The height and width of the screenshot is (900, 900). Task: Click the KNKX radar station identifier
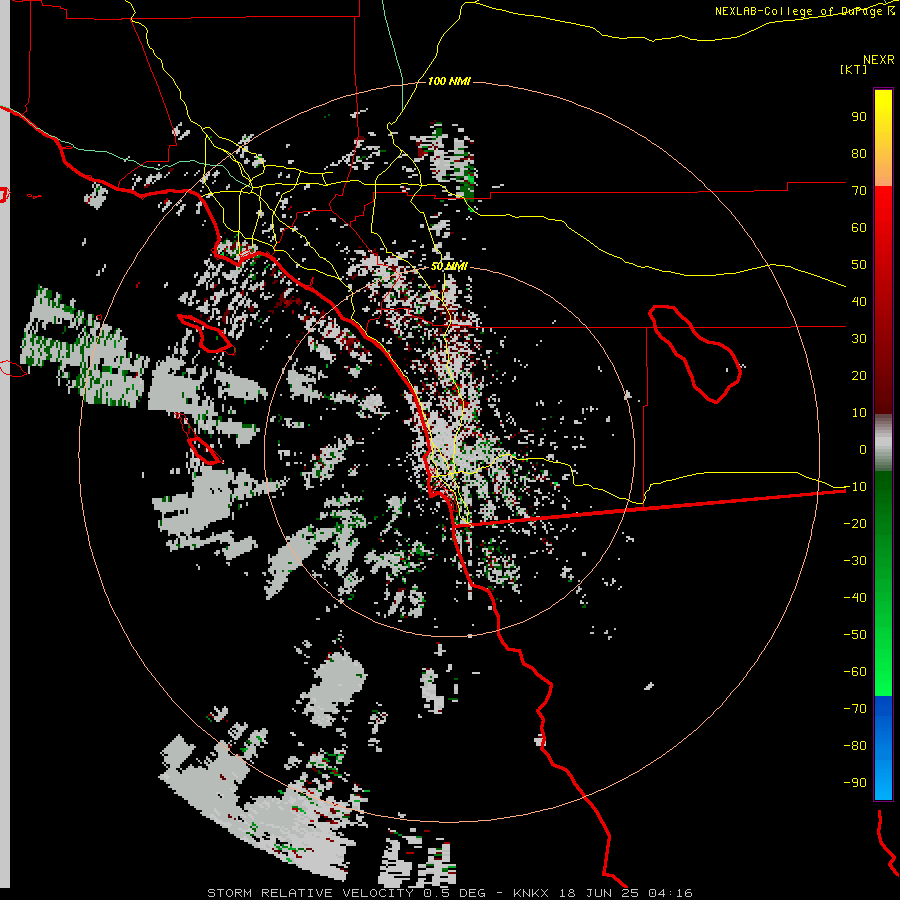point(531,893)
